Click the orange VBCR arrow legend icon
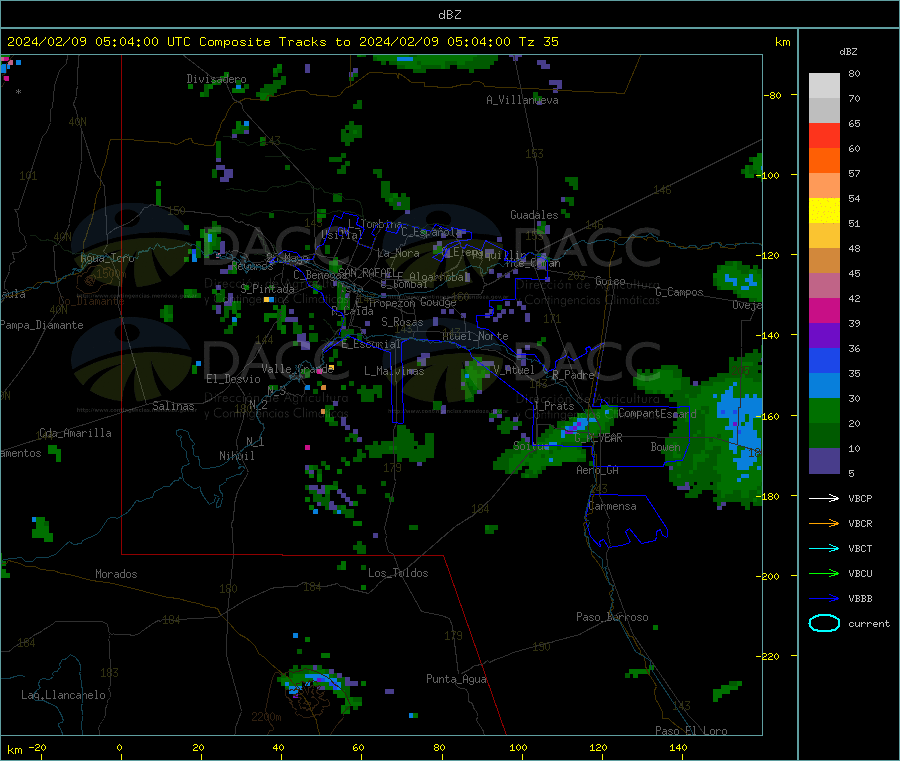The image size is (900, 761). [824, 523]
